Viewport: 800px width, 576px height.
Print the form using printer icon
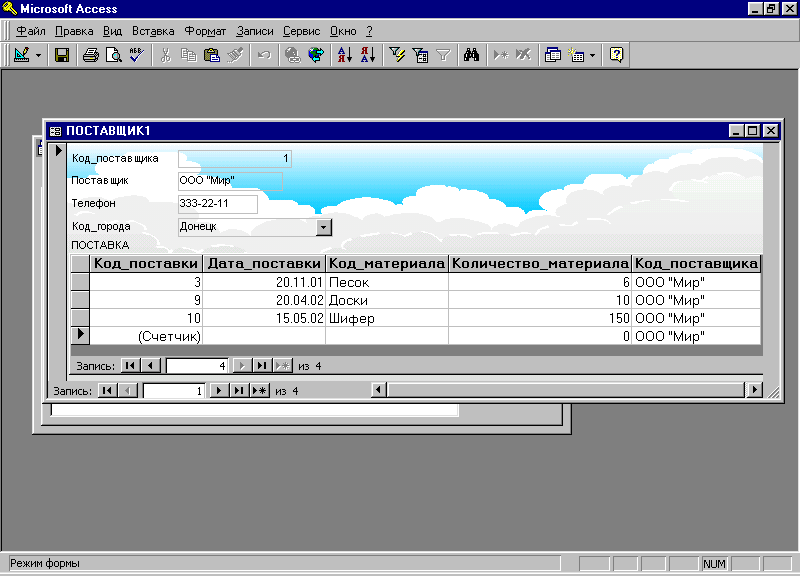coord(91,55)
